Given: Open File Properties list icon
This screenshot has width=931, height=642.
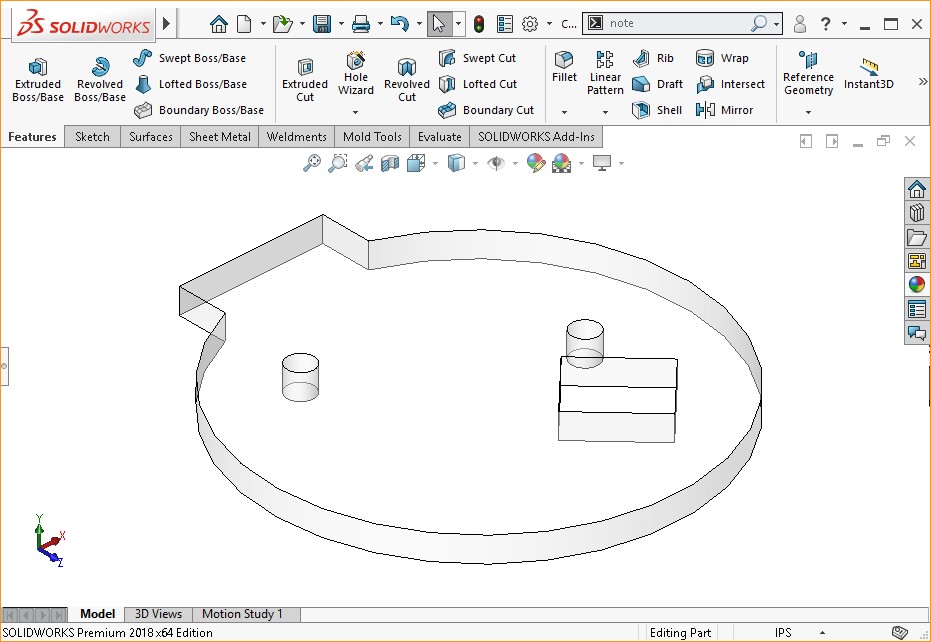Looking at the screenshot, I should [505, 24].
